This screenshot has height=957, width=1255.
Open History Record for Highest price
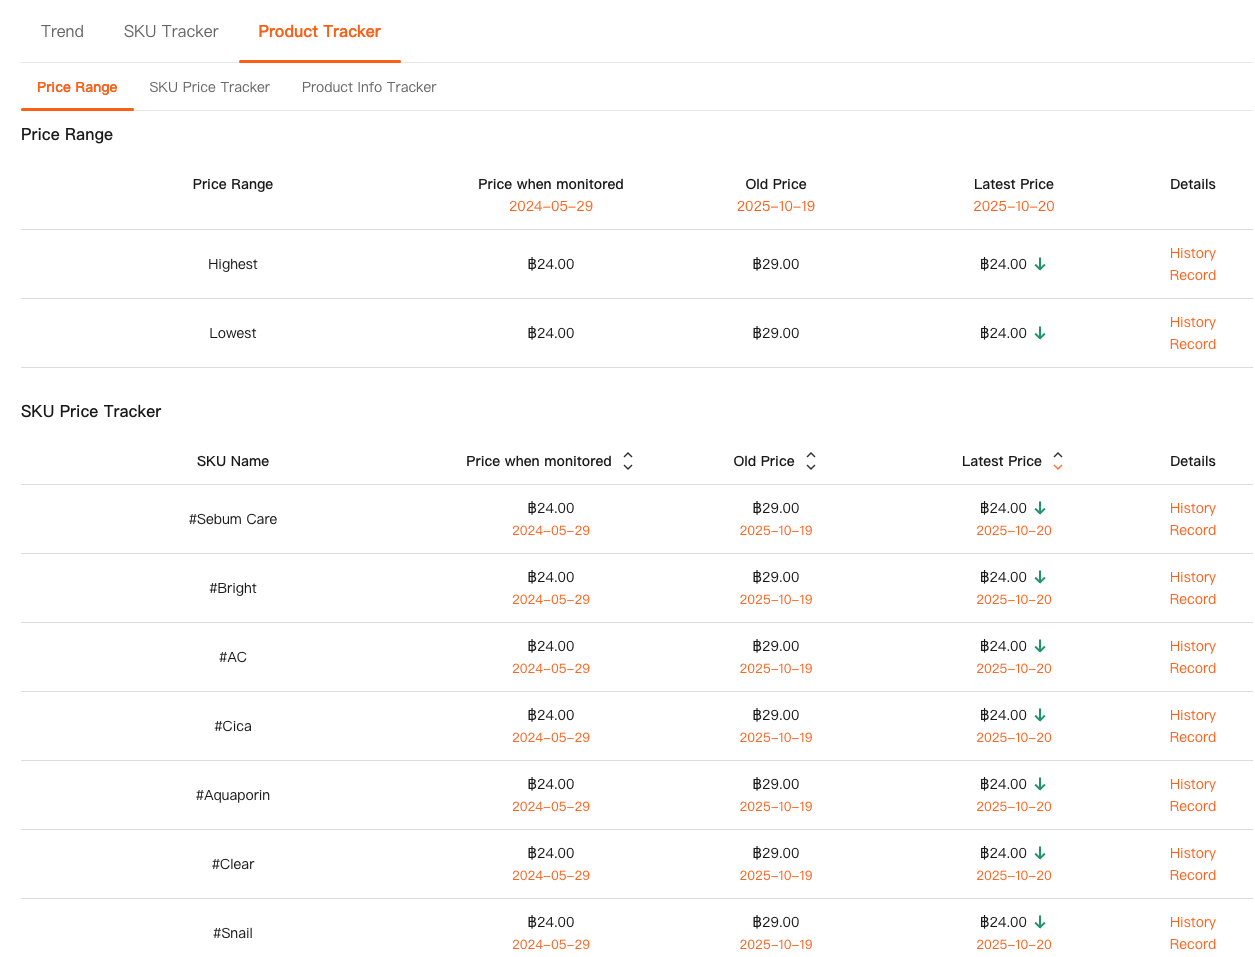[x=1192, y=264]
